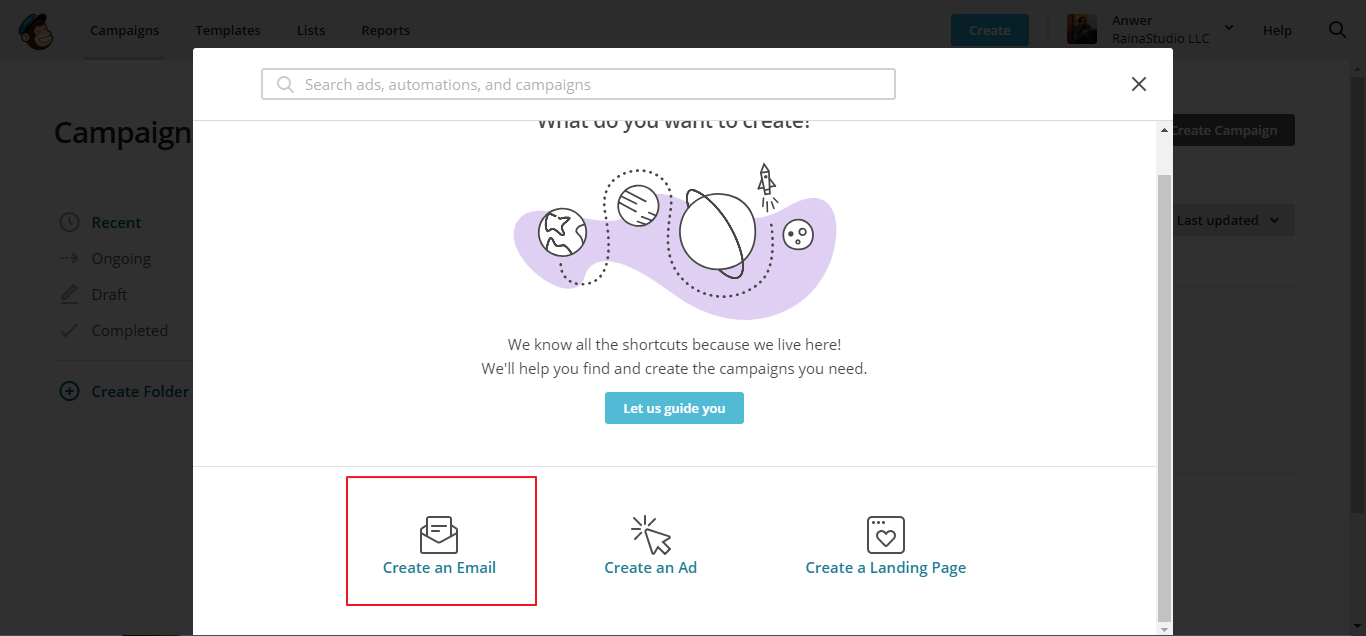
Task: Click the Create Folder plus icon
Action: tap(69, 391)
